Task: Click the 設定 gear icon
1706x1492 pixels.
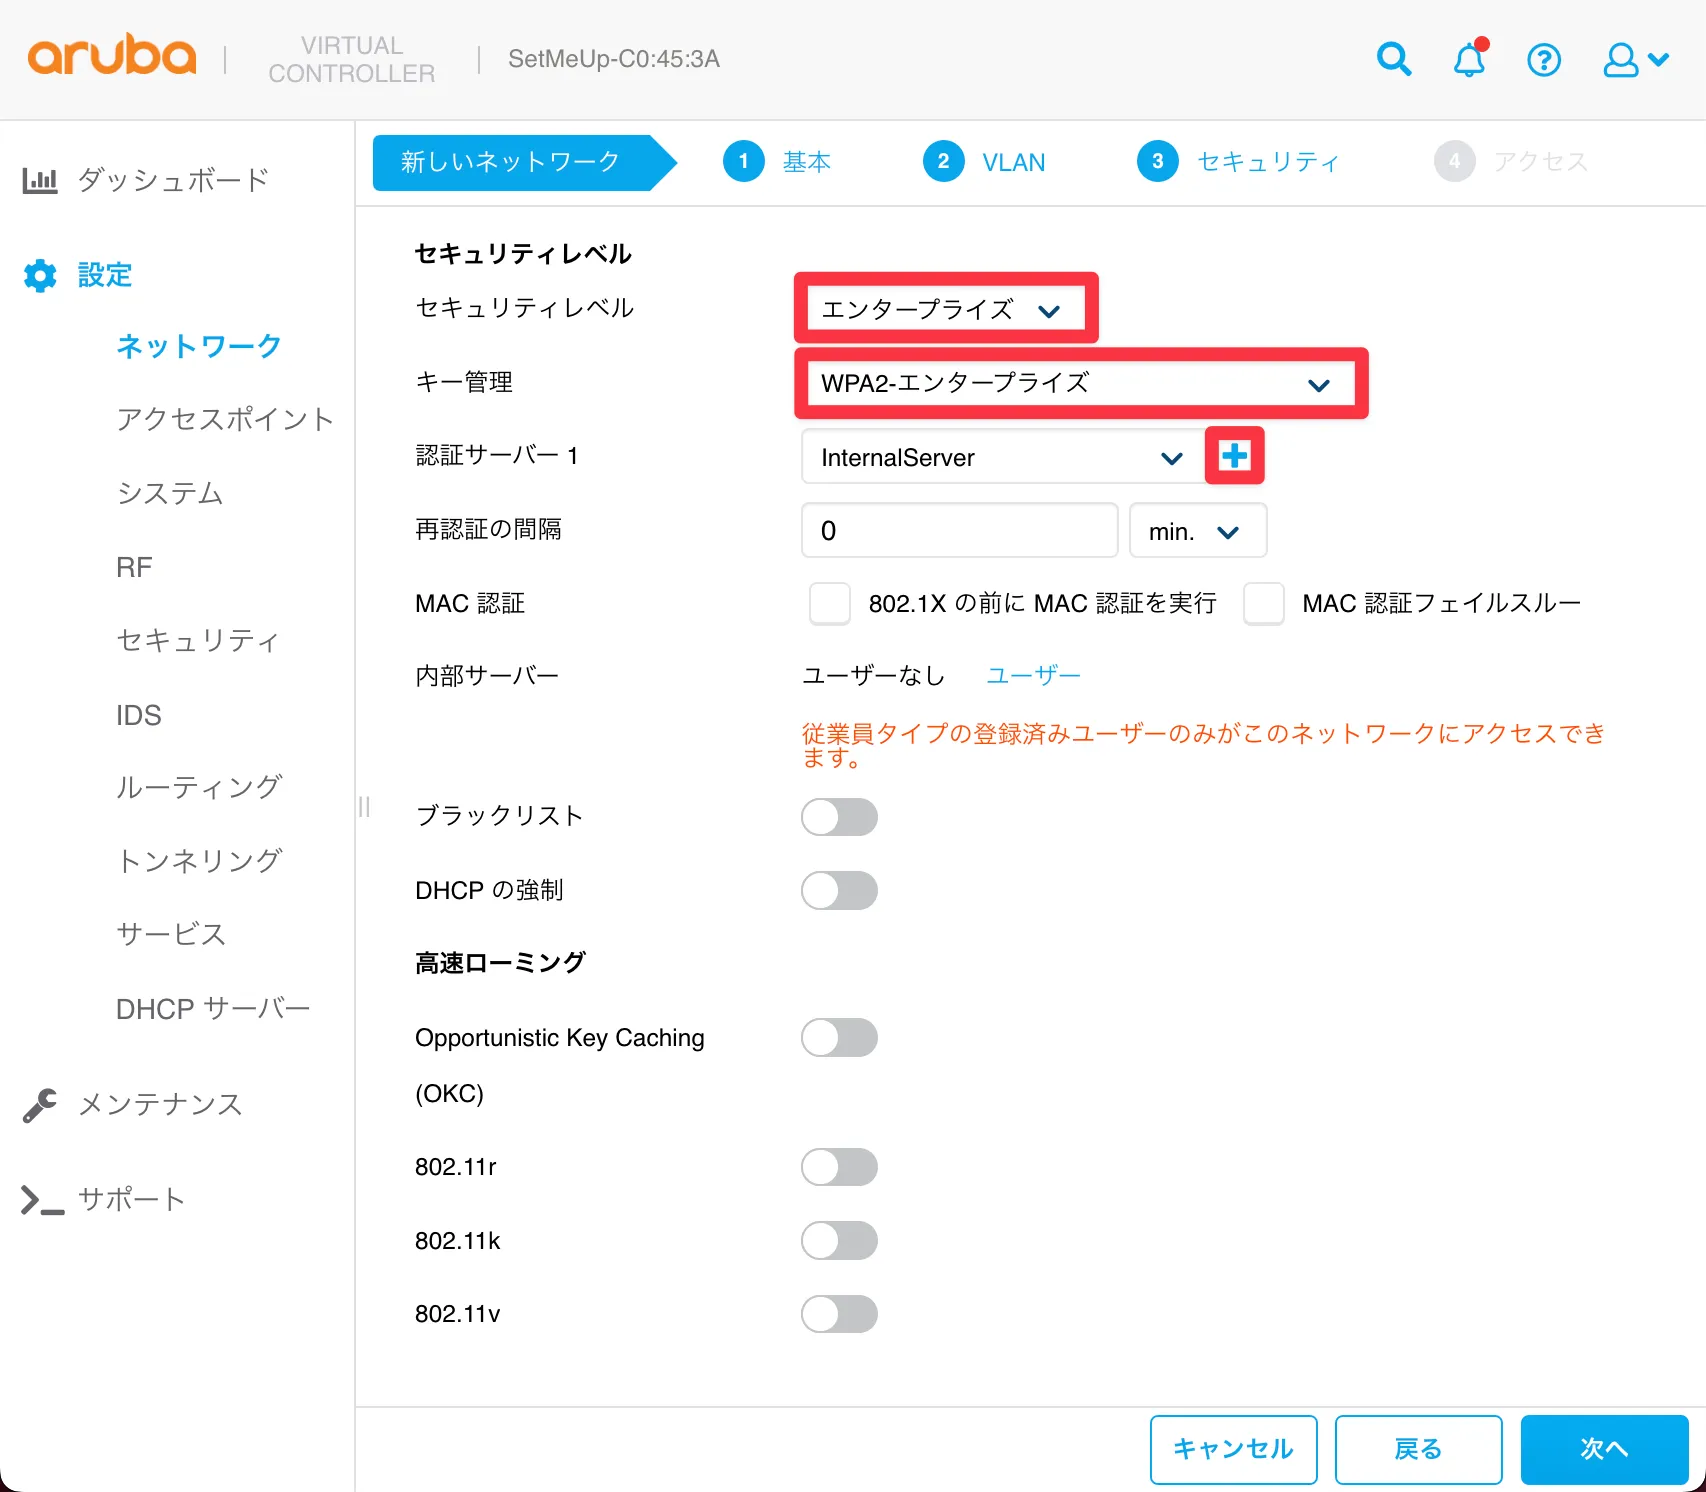Action: click(x=40, y=275)
